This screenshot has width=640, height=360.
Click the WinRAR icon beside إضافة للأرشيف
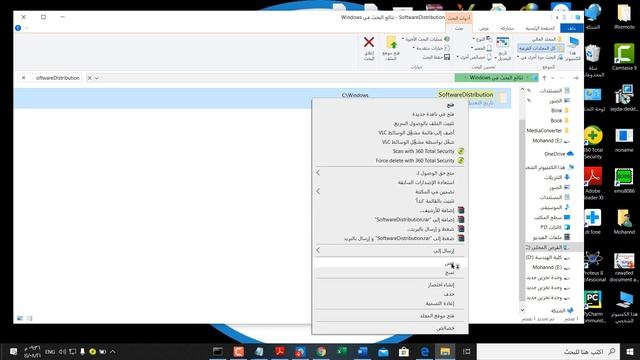(461, 210)
